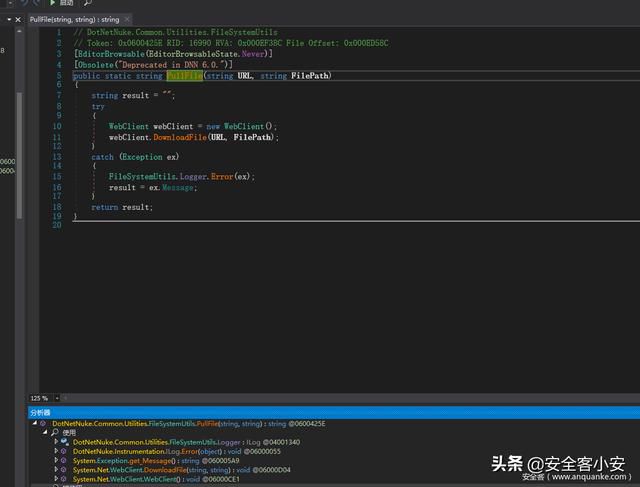This screenshot has width=640, height=487.
Task: Click the method icon of the PullFile root node
Action: pos(42,424)
